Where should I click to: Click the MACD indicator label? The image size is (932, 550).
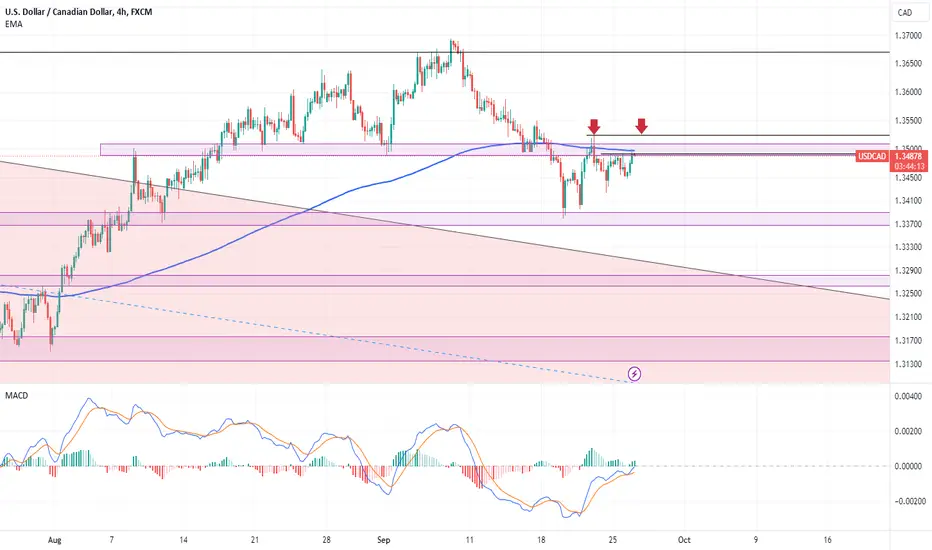[x=17, y=395]
